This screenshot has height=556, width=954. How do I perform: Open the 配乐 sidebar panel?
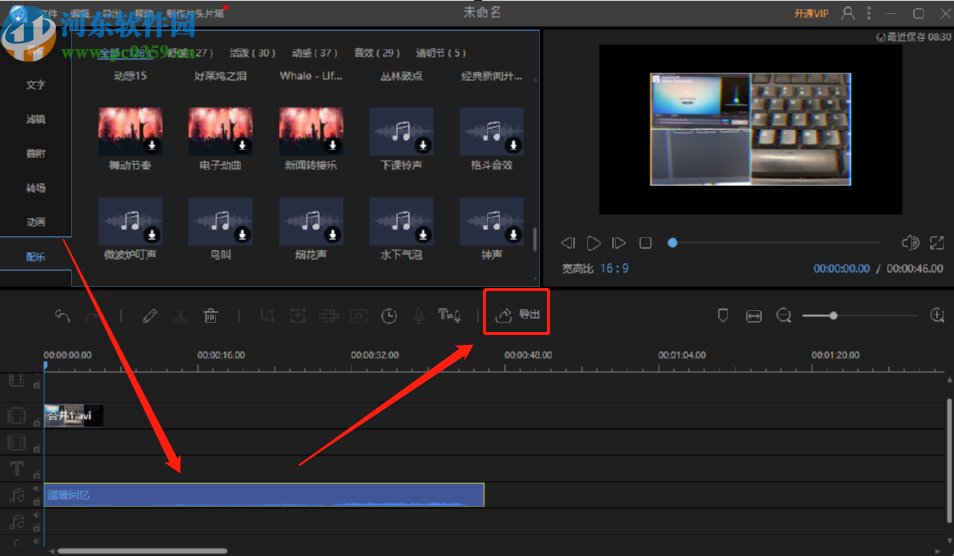click(35, 257)
